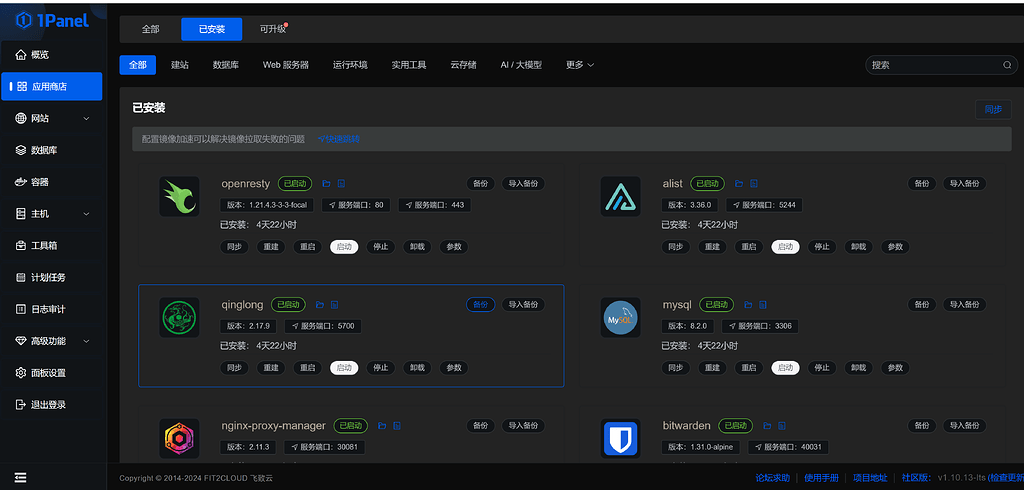Open the nginx-proxy-manager folder icon
The width and height of the screenshot is (1024, 490).
pos(383,426)
